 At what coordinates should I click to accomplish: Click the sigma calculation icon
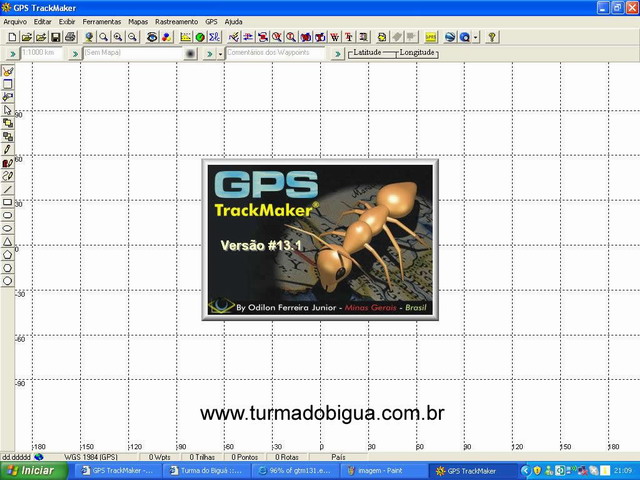[x=214, y=37]
